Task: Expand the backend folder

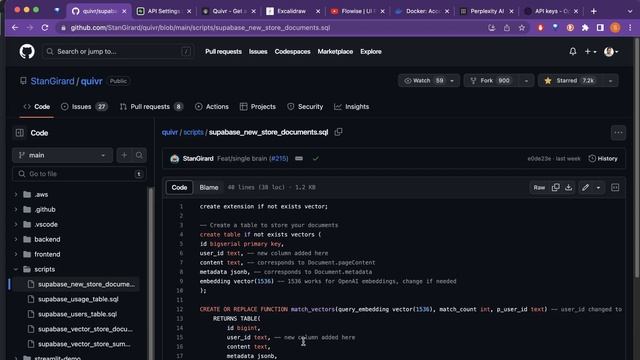Action: click(x=16, y=239)
